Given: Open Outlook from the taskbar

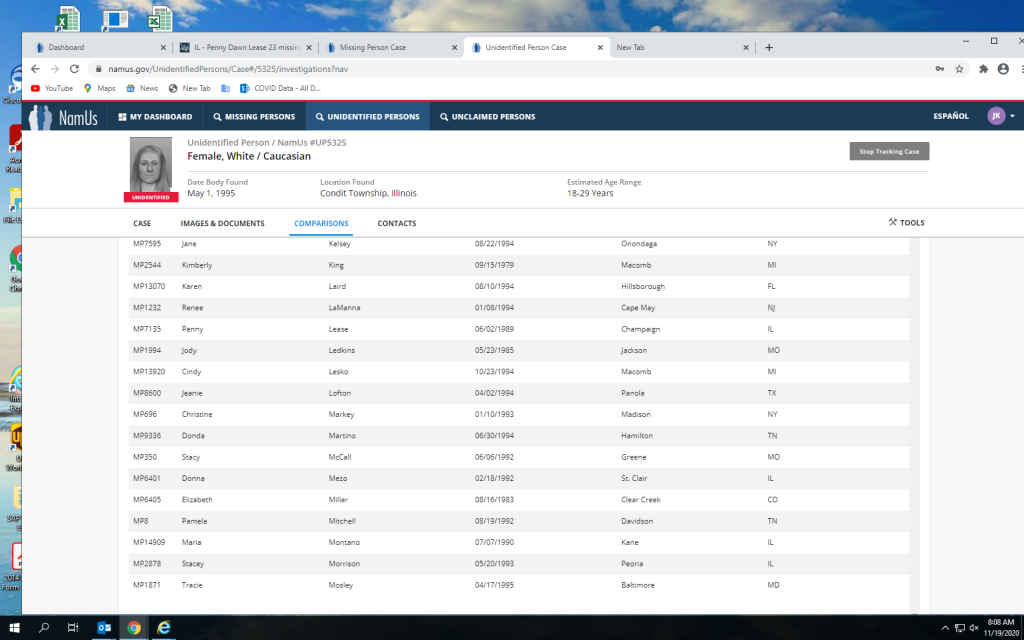Looking at the screenshot, I should [103, 628].
